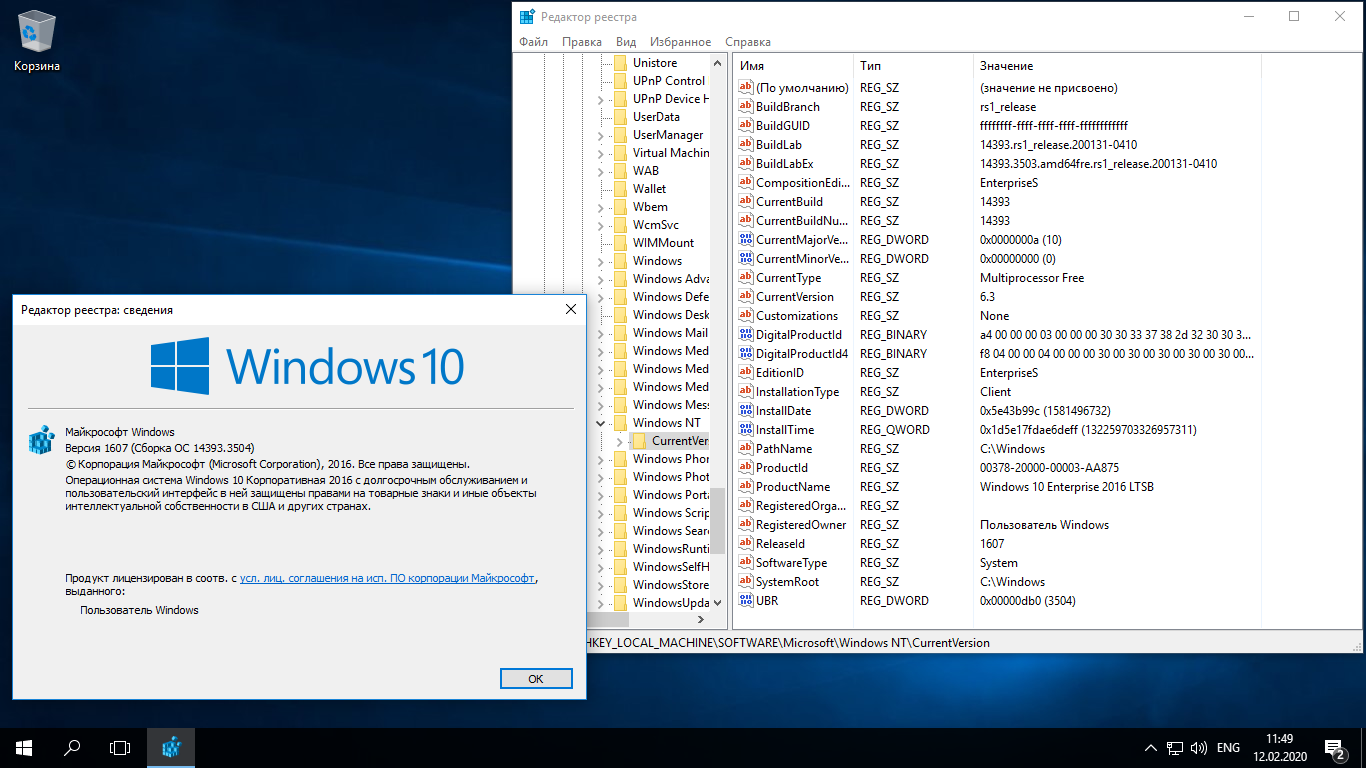Select the WAB tree key
This screenshot has height=768, width=1366.
[646, 171]
